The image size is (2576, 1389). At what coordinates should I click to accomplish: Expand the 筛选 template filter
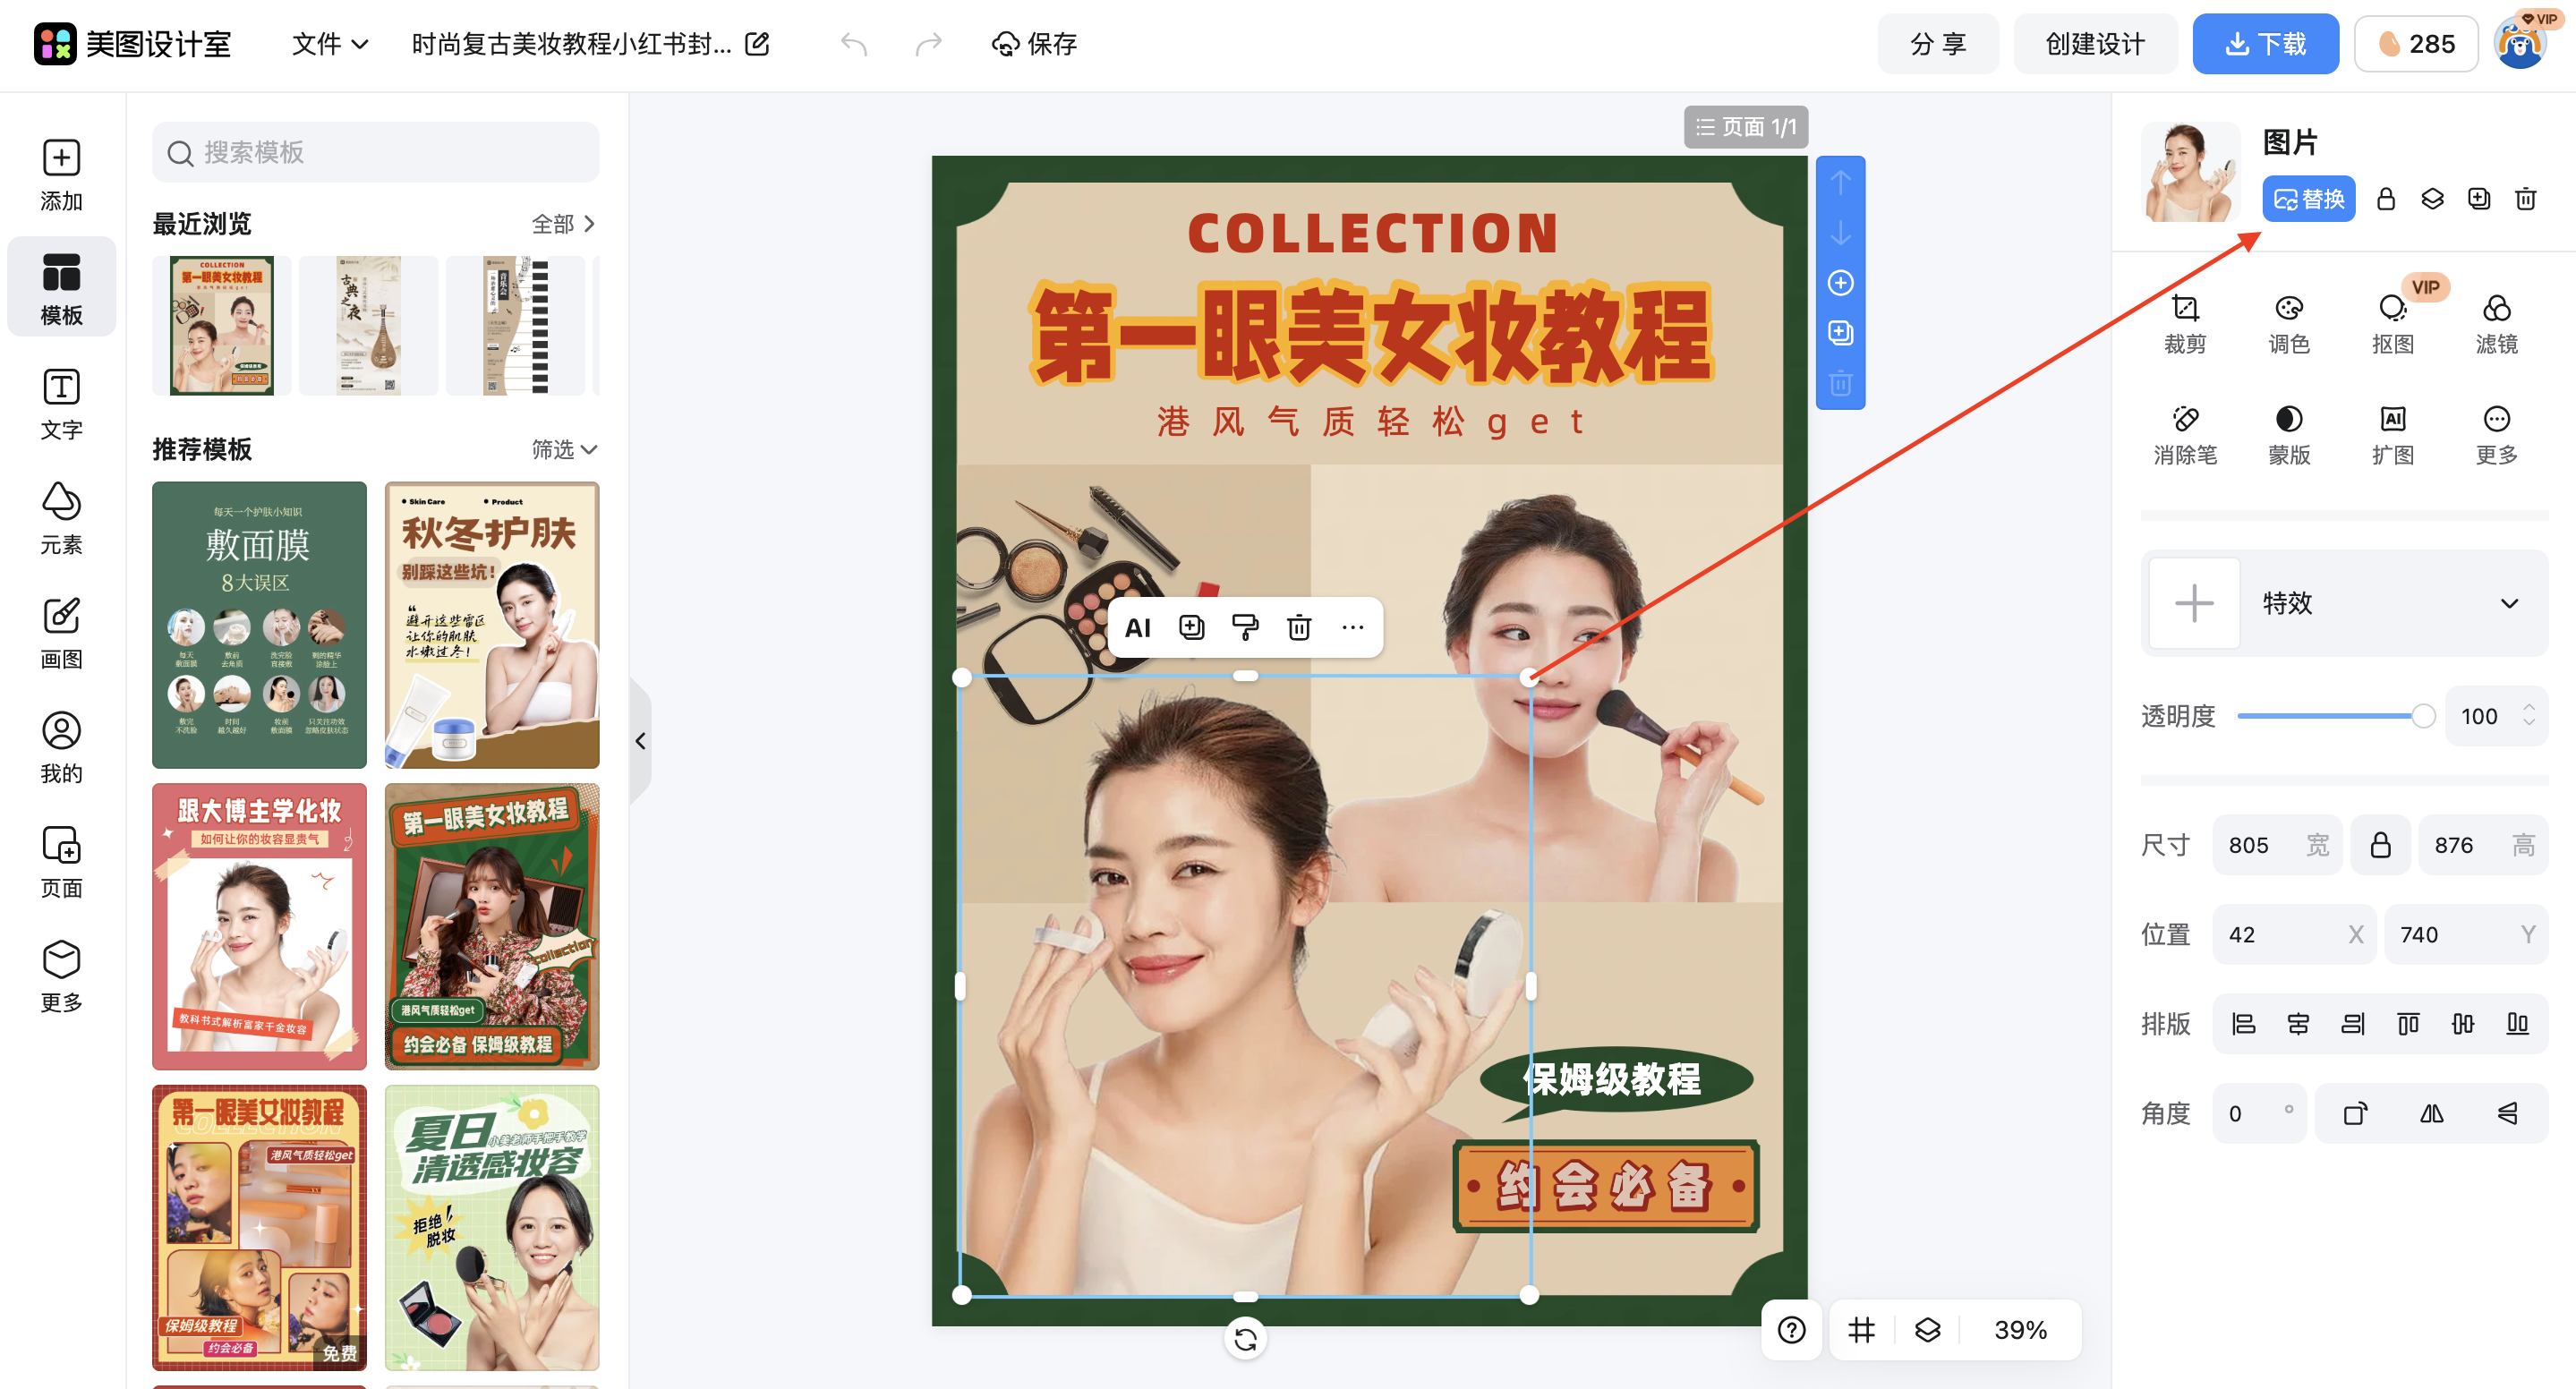(x=564, y=449)
